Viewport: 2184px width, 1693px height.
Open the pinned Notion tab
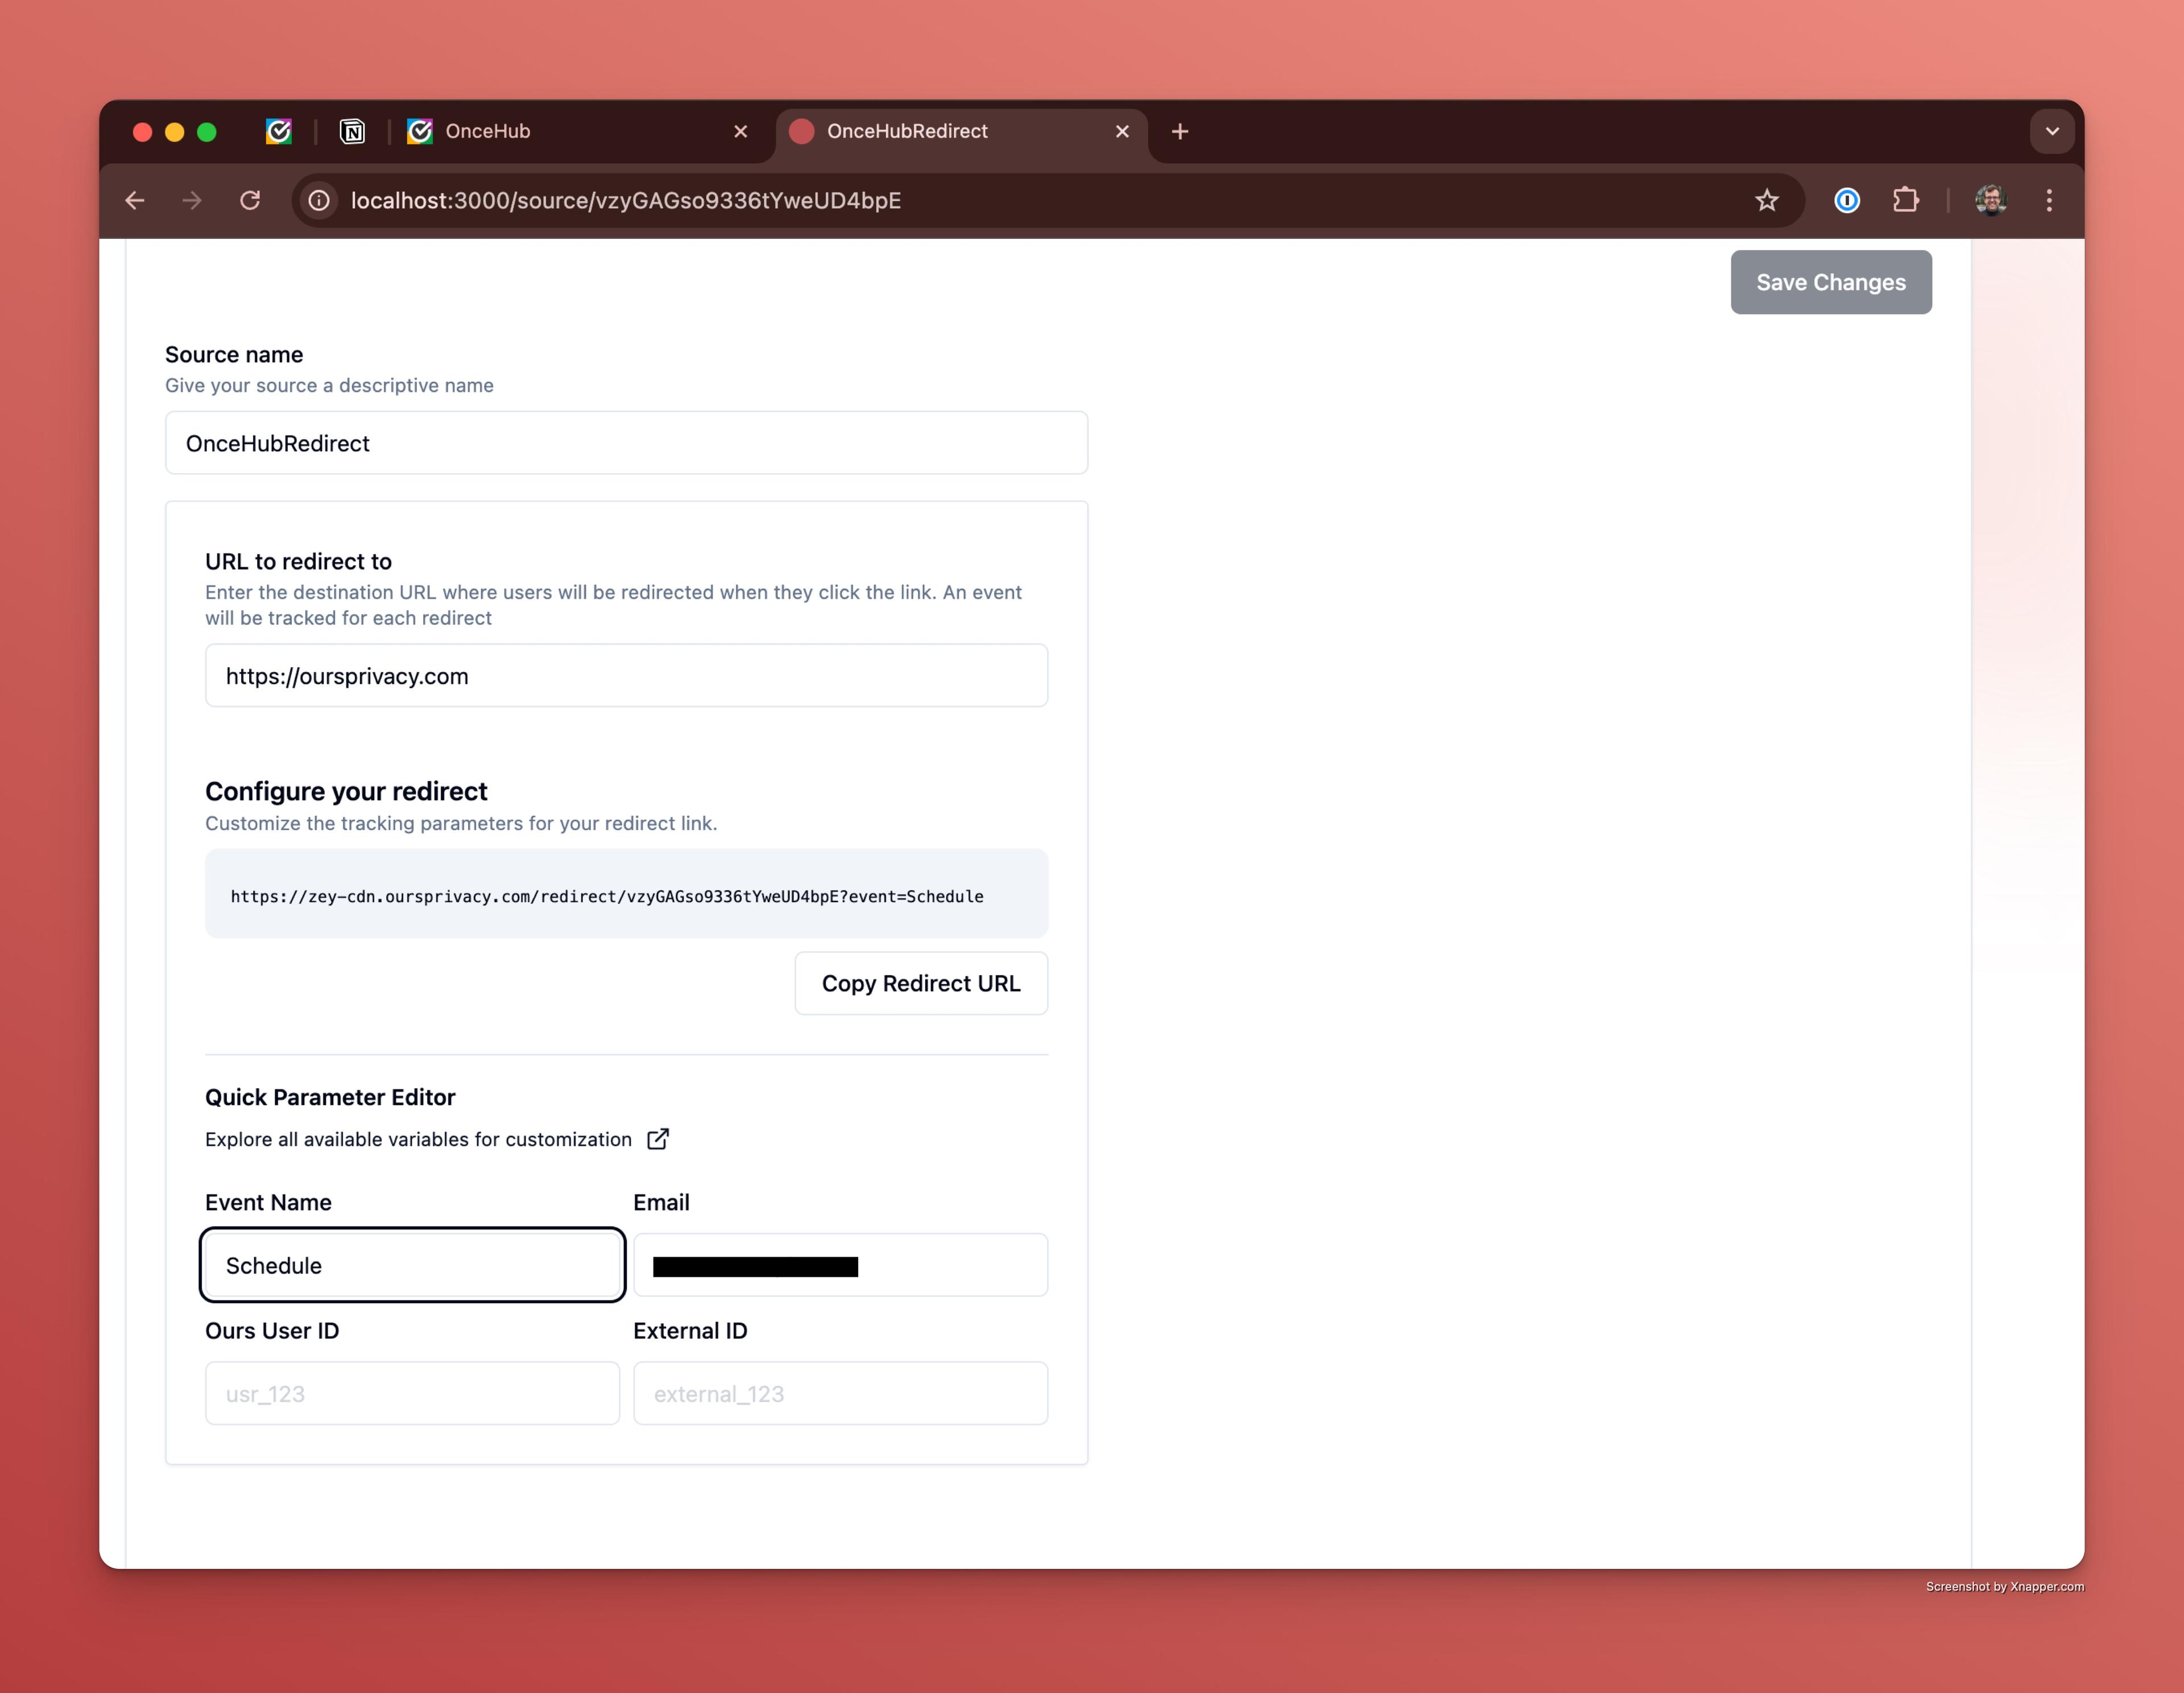(352, 132)
